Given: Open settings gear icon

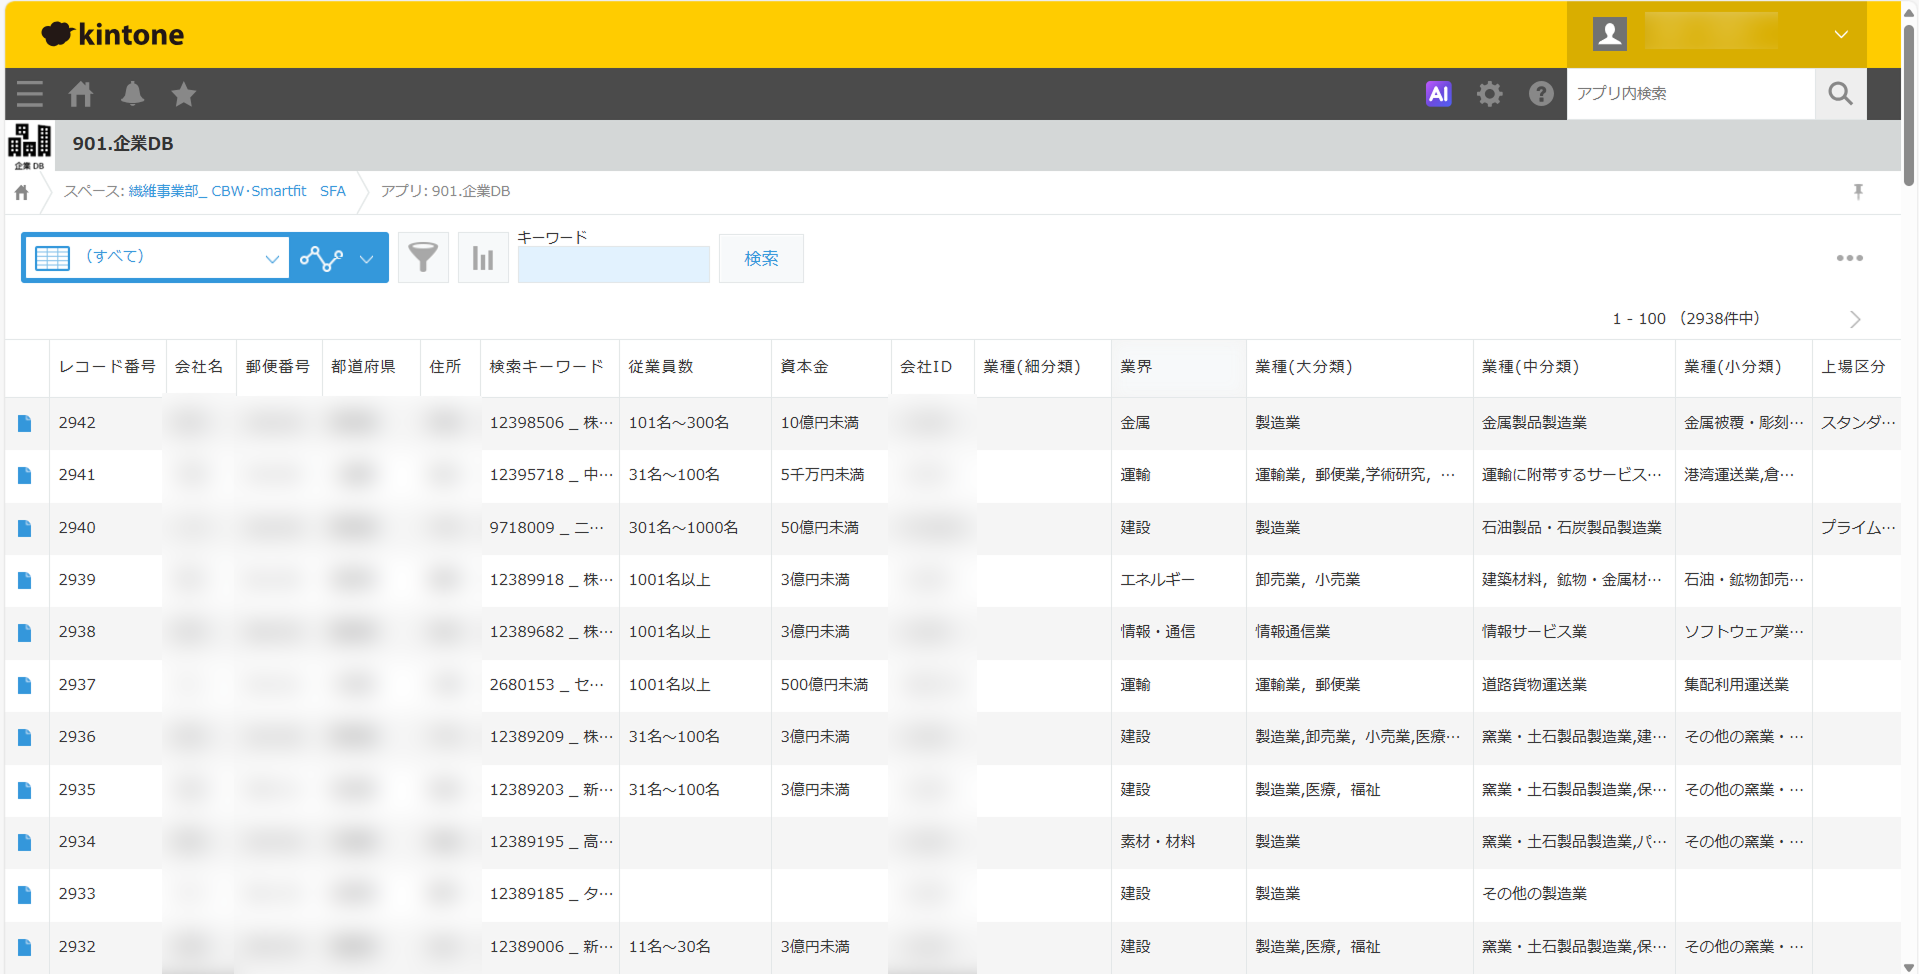Looking at the screenshot, I should [1490, 94].
